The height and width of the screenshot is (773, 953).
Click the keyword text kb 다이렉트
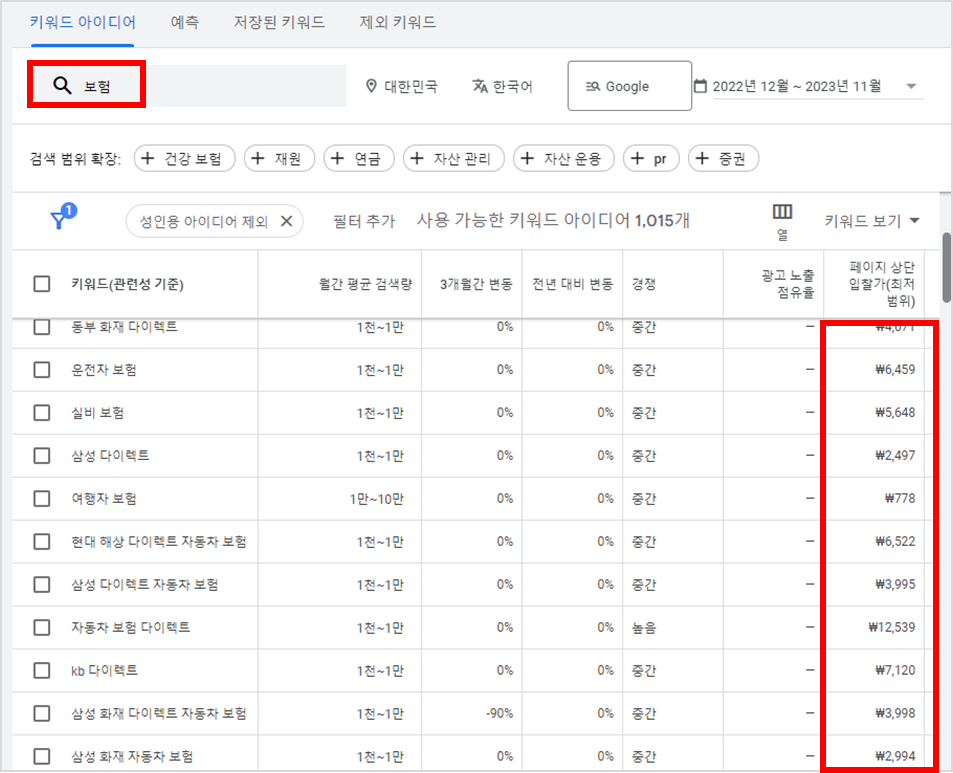tap(105, 670)
